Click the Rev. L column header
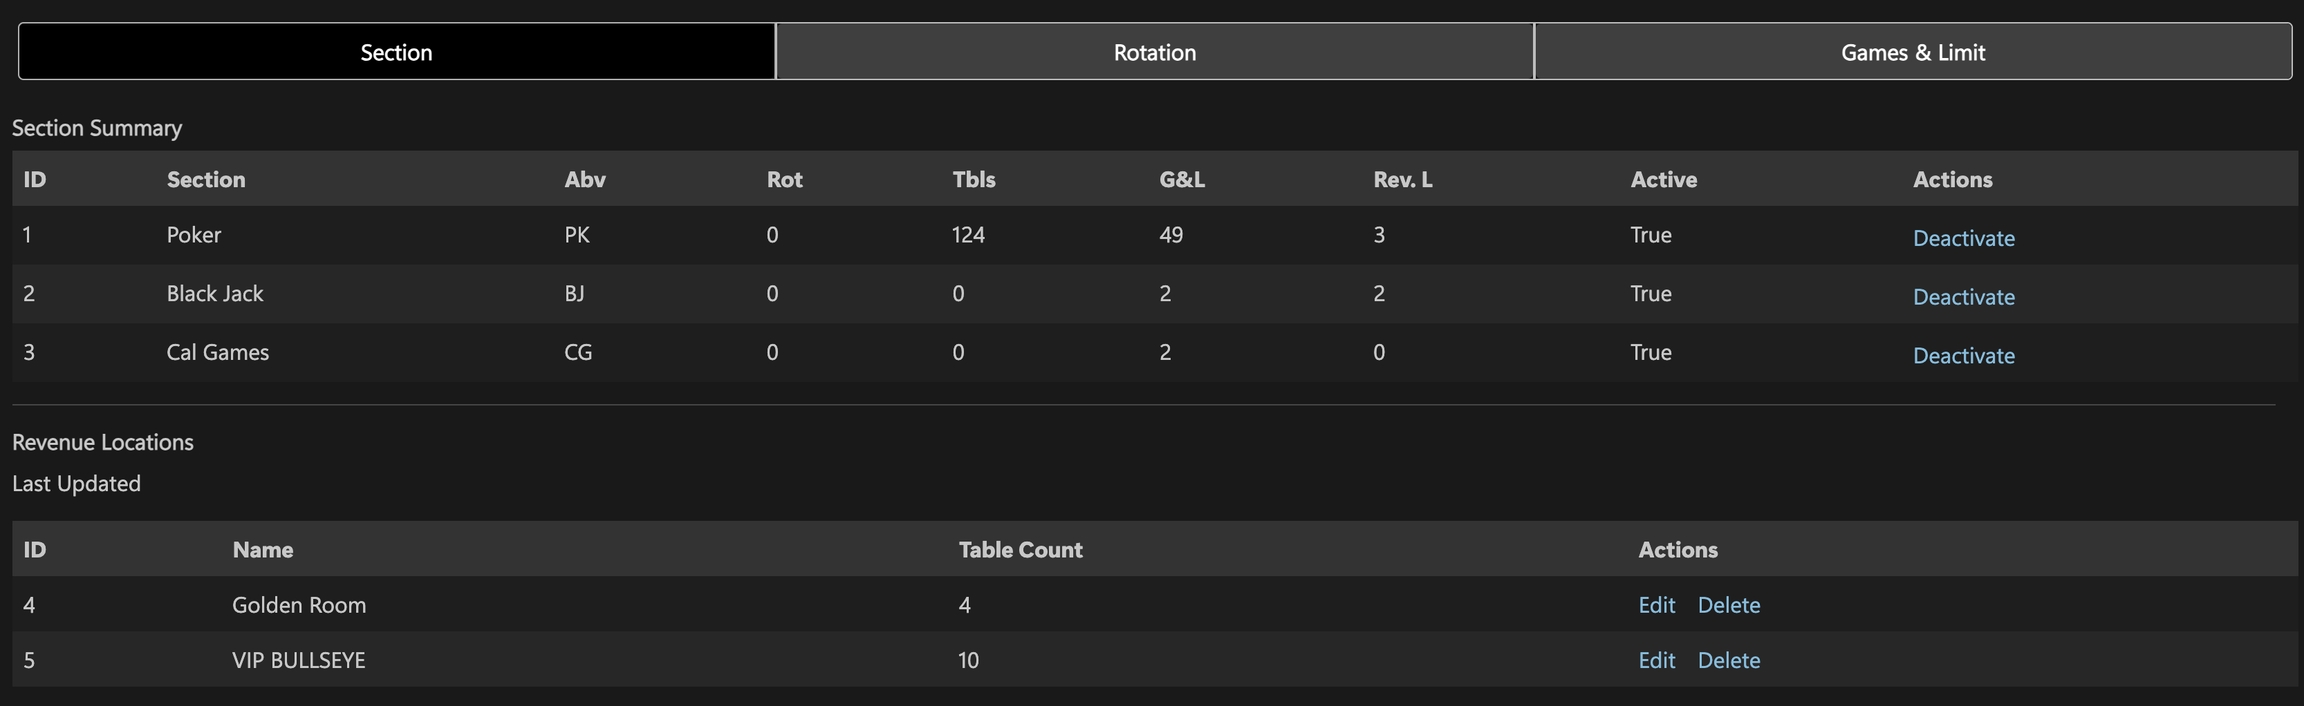The image size is (2304, 706). [1402, 180]
